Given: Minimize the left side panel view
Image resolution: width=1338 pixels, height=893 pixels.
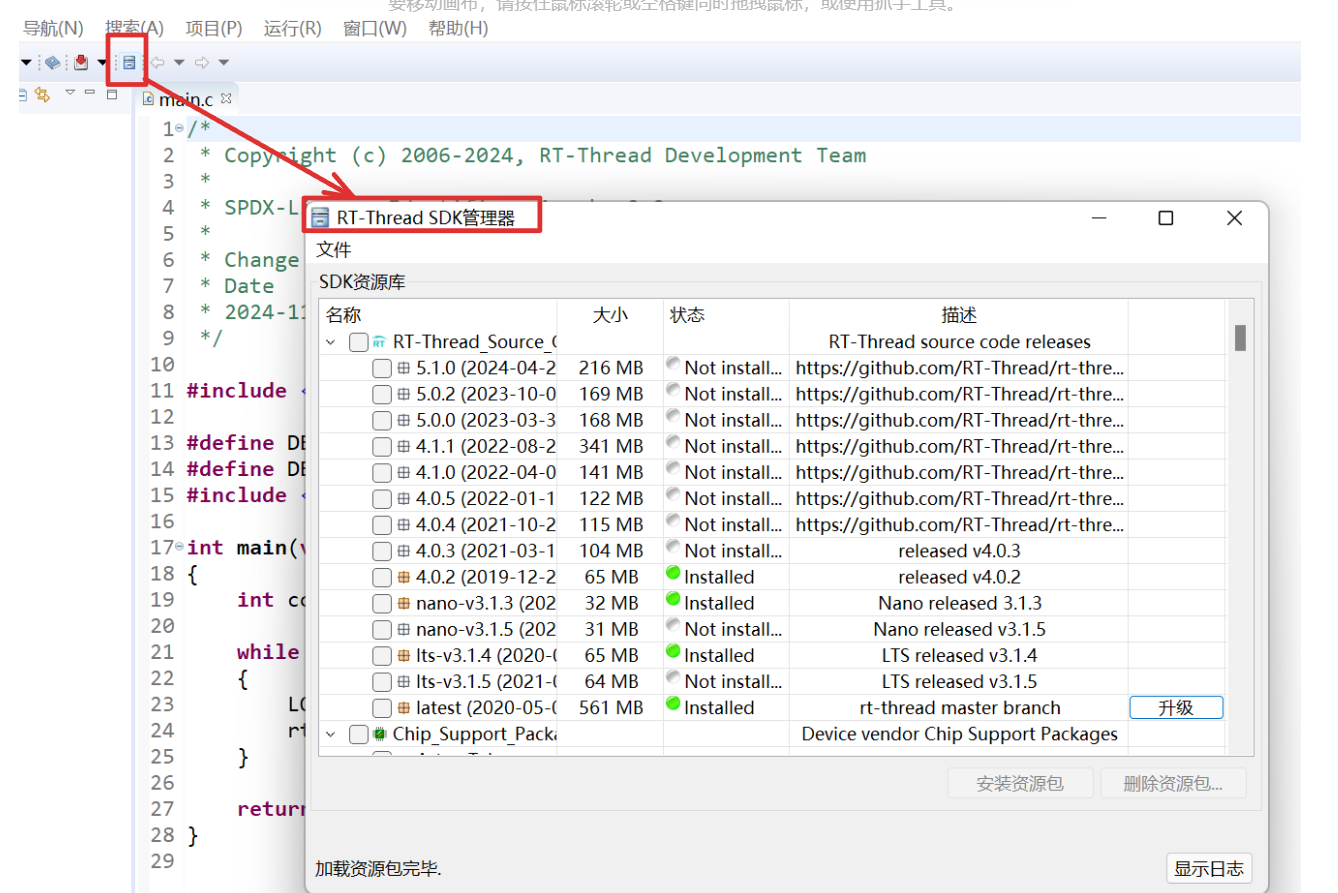Looking at the screenshot, I should (90, 94).
